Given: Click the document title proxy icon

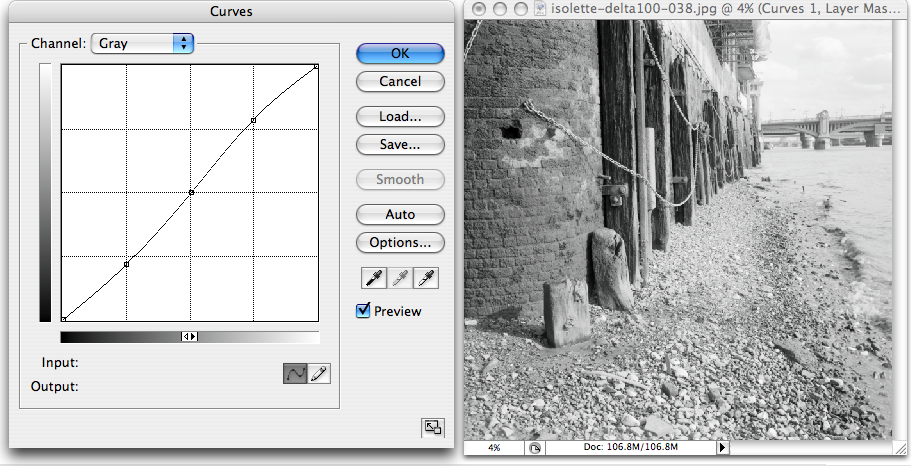Looking at the screenshot, I should [539, 9].
